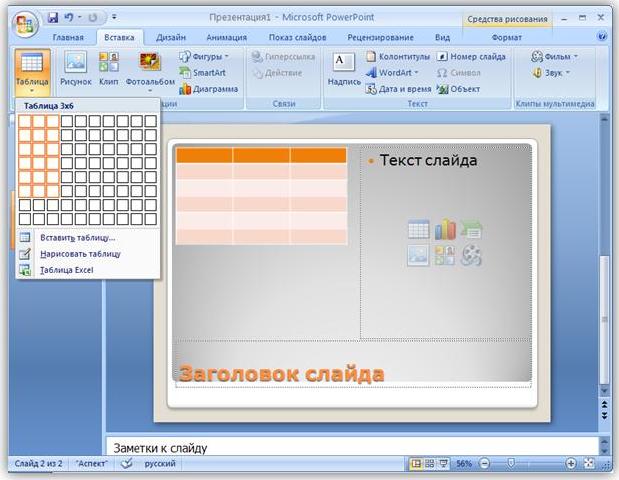
Task: Expand the Звук (Sound) dropdown
Action: tap(569, 73)
